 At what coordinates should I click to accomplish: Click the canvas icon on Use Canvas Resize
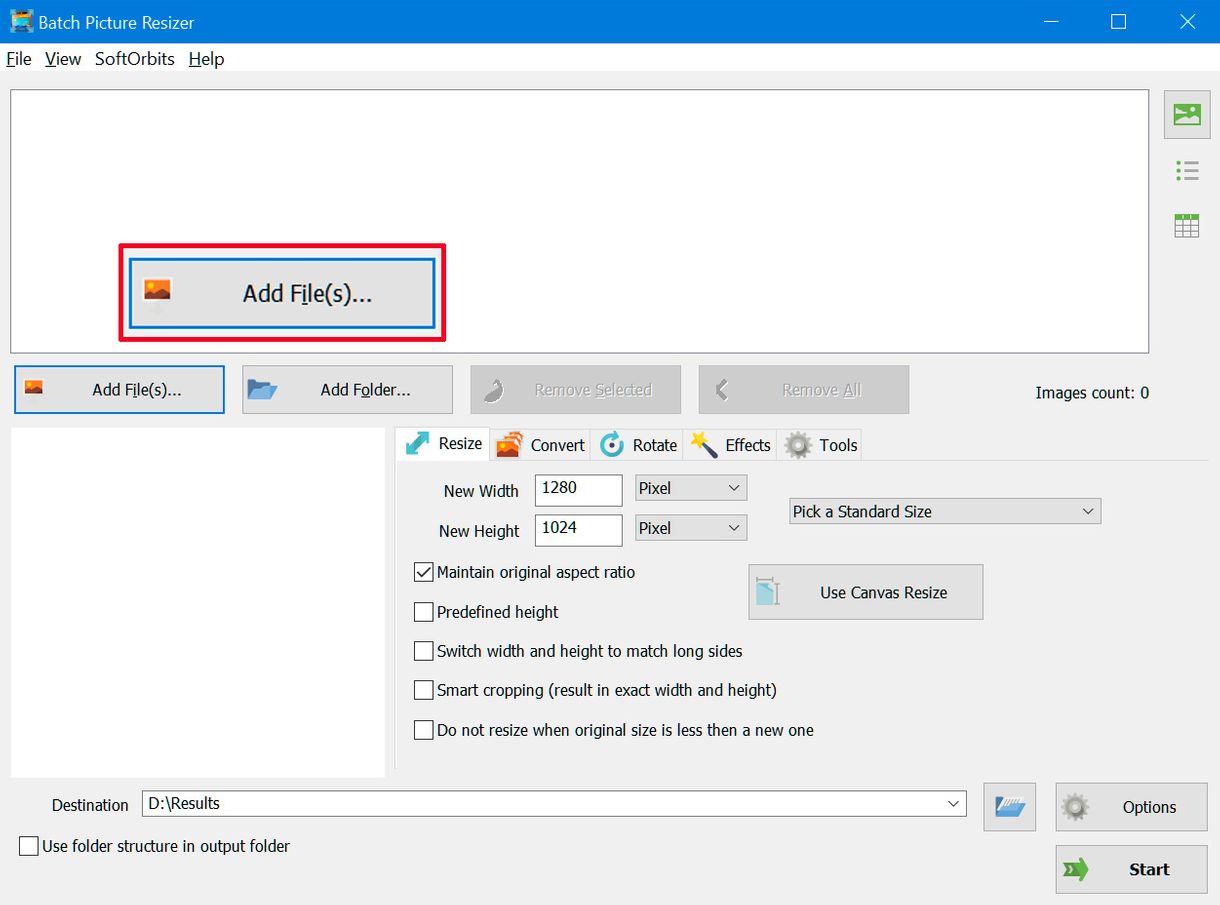768,591
